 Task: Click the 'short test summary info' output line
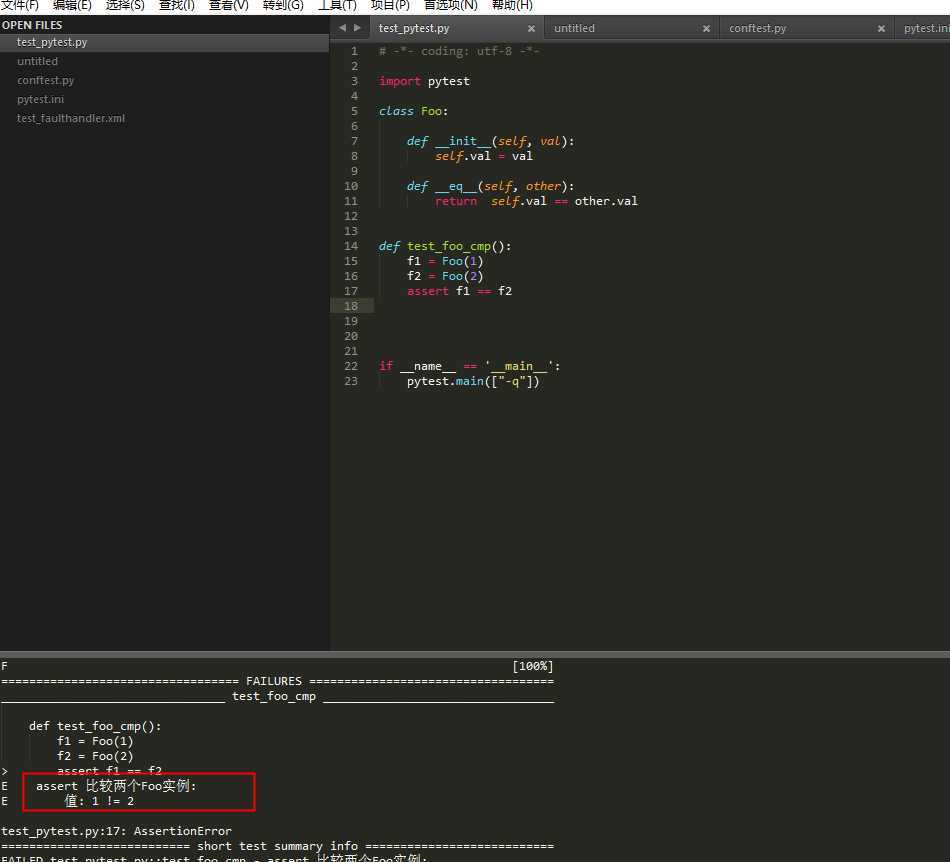(x=277, y=846)
